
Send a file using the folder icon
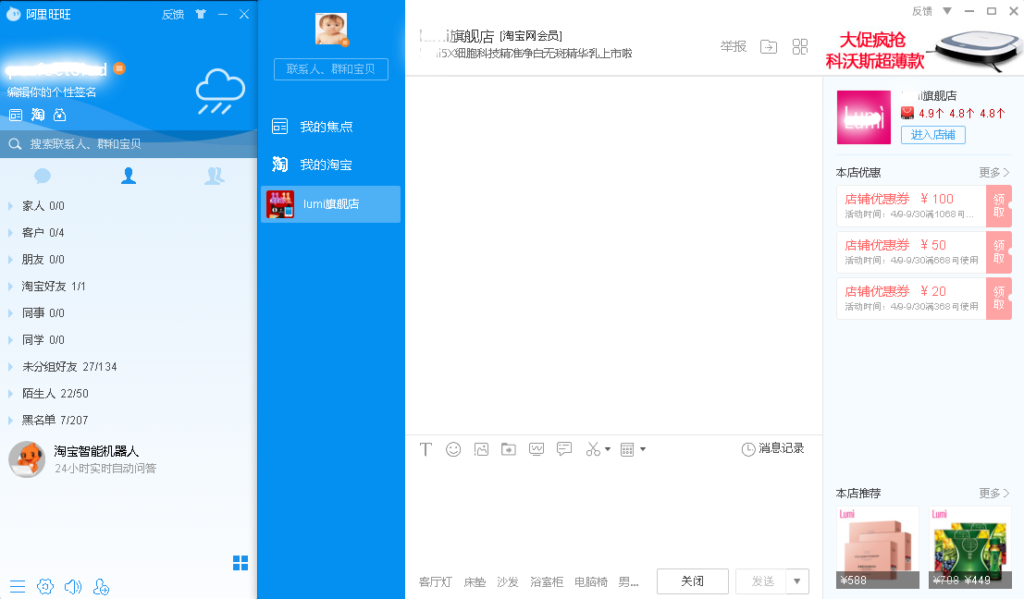point(509,449)
